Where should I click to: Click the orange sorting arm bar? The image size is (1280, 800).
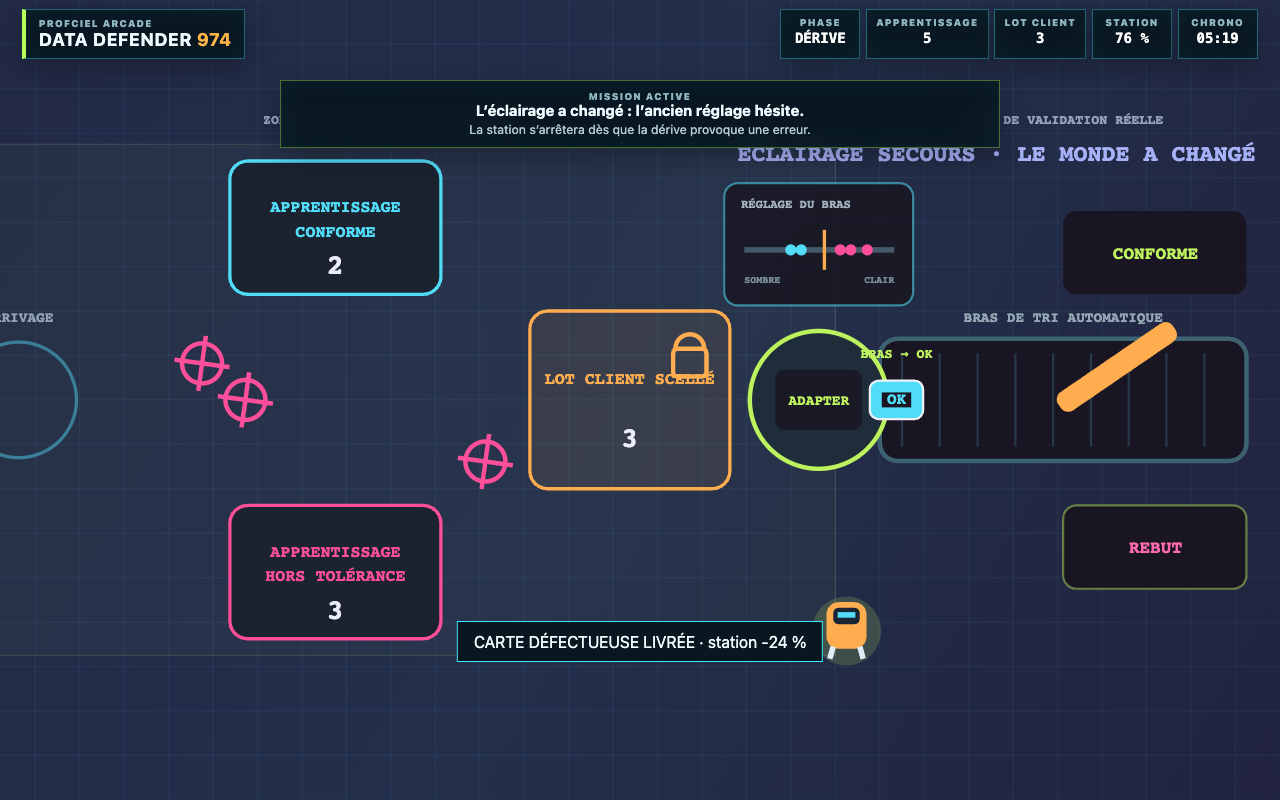(x=1117, y=366)
